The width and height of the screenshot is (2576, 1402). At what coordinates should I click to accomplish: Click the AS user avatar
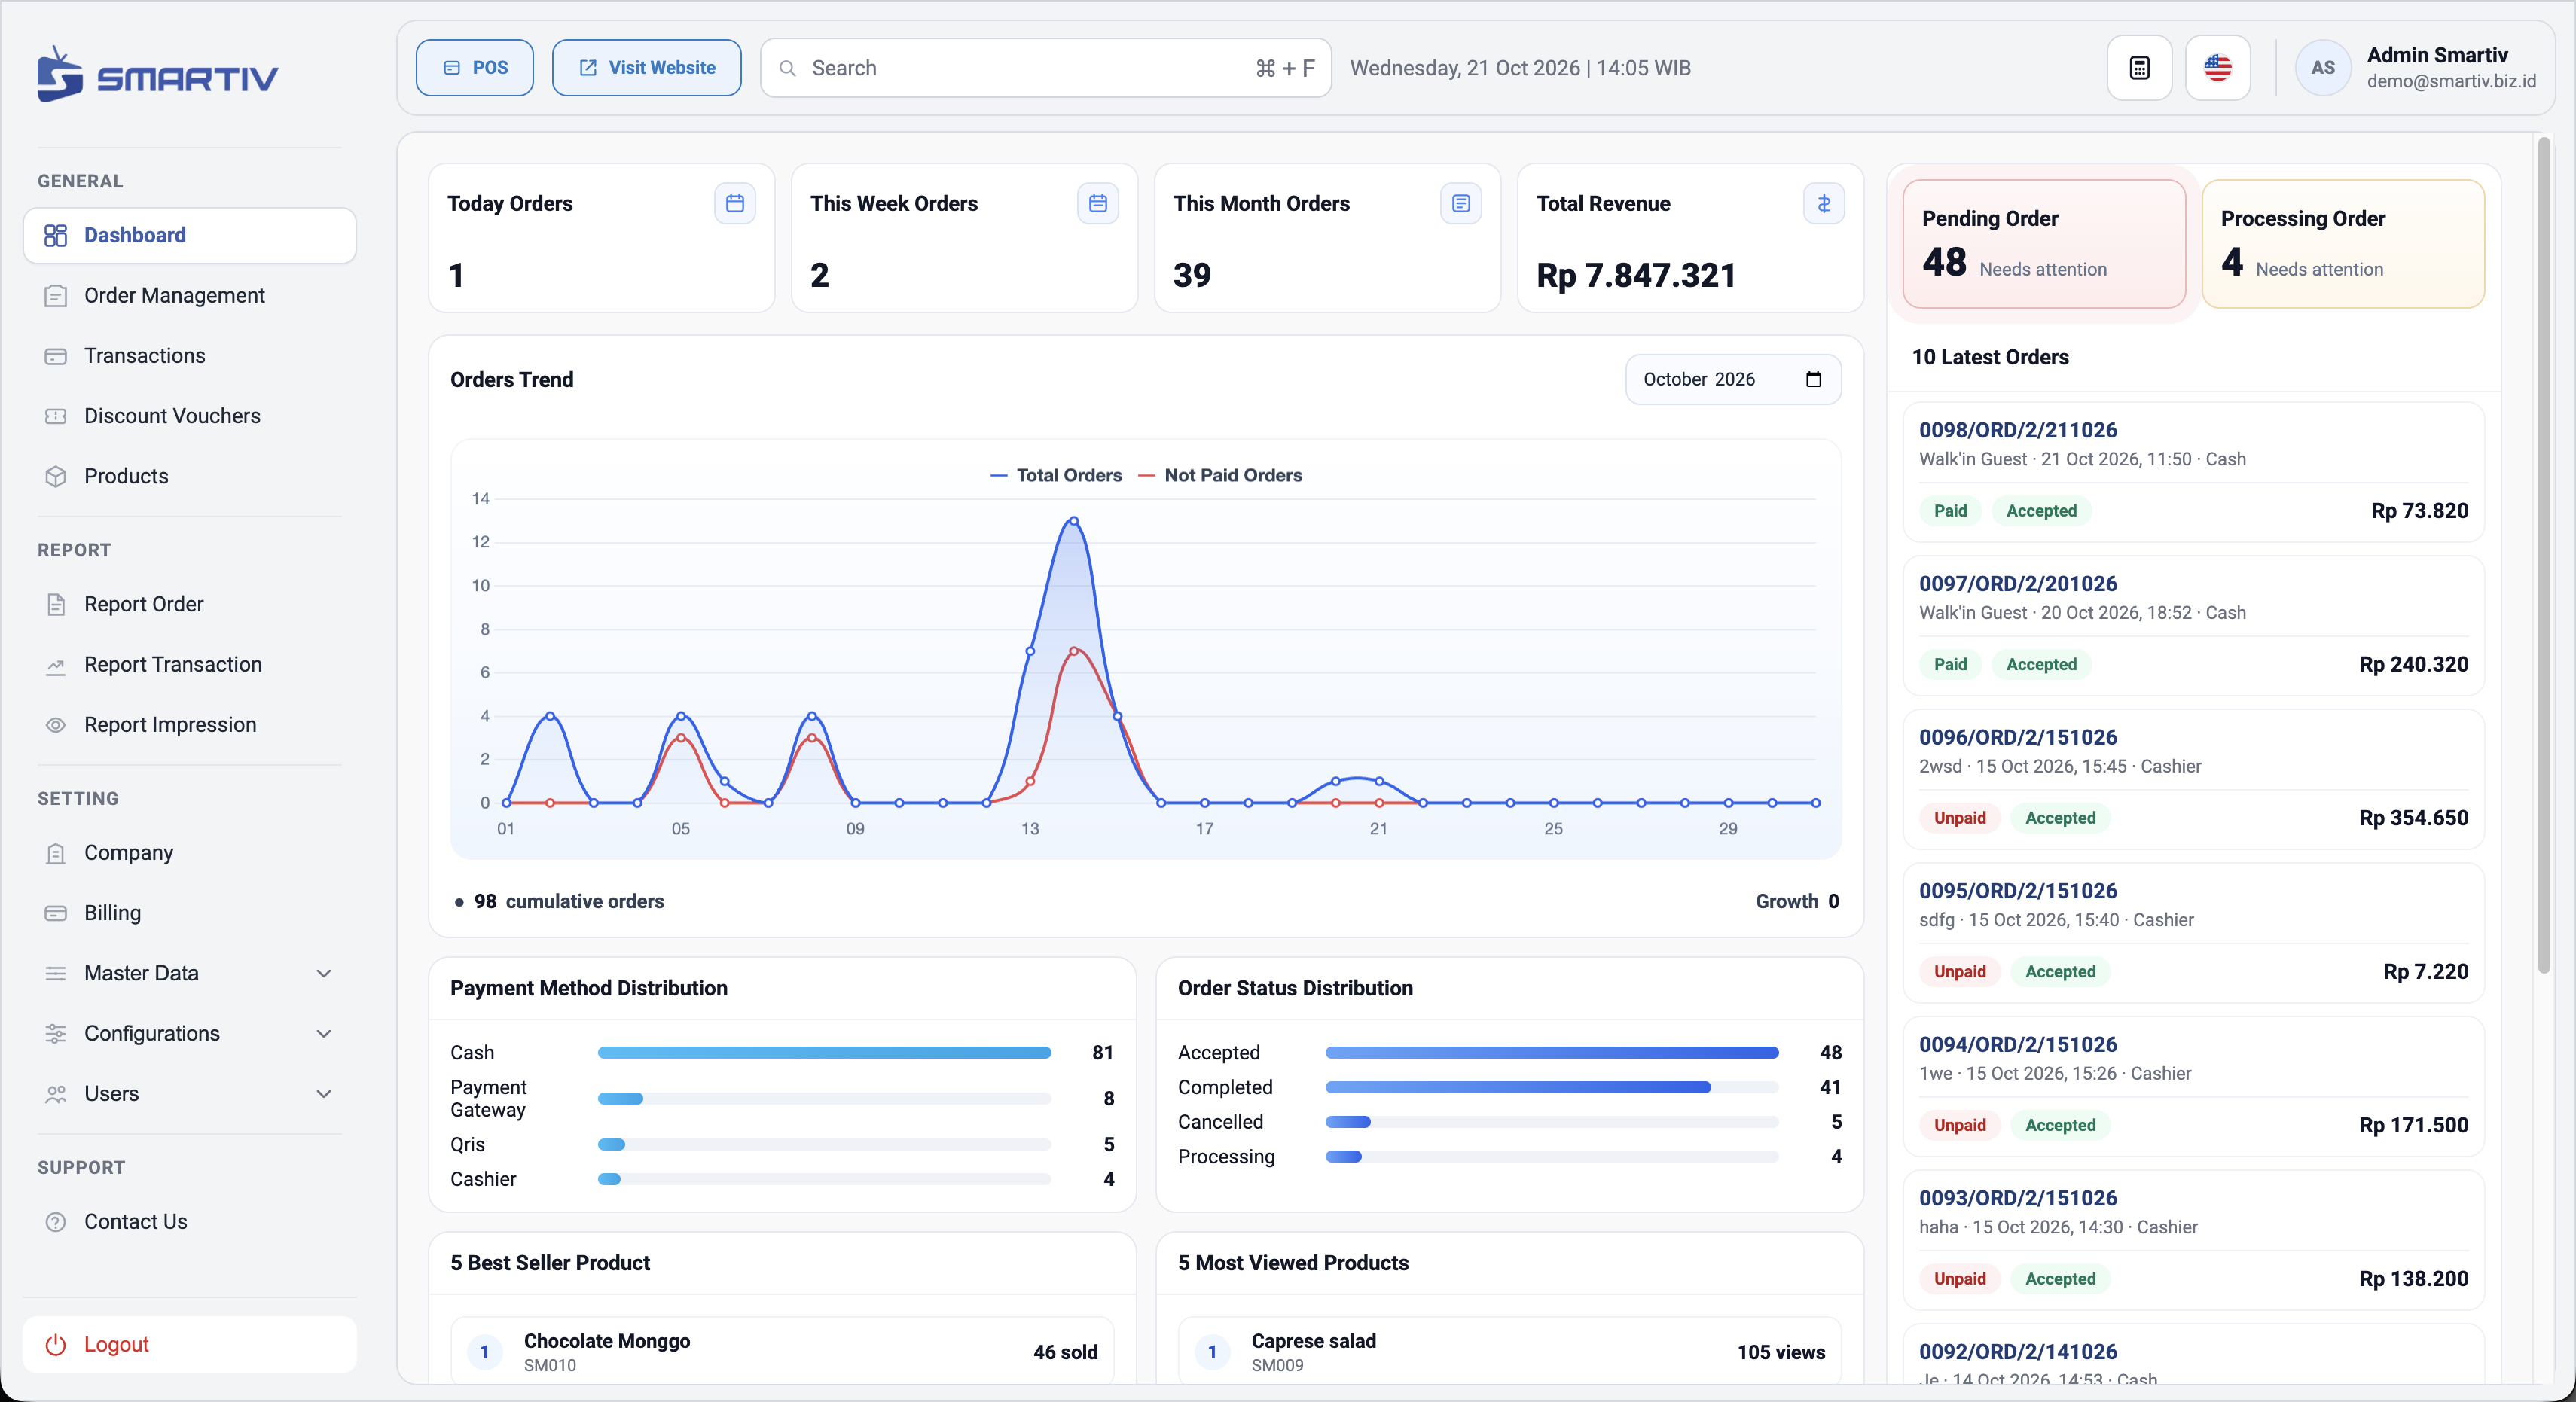coord(2322,68)
